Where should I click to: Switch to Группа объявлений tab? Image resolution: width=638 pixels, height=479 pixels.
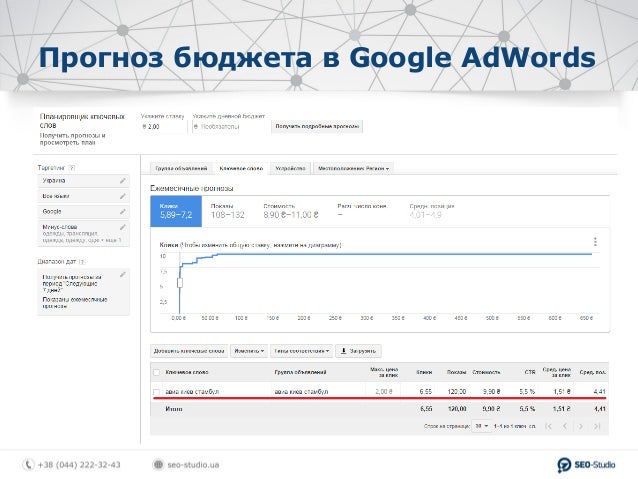(x=181, y=168)
